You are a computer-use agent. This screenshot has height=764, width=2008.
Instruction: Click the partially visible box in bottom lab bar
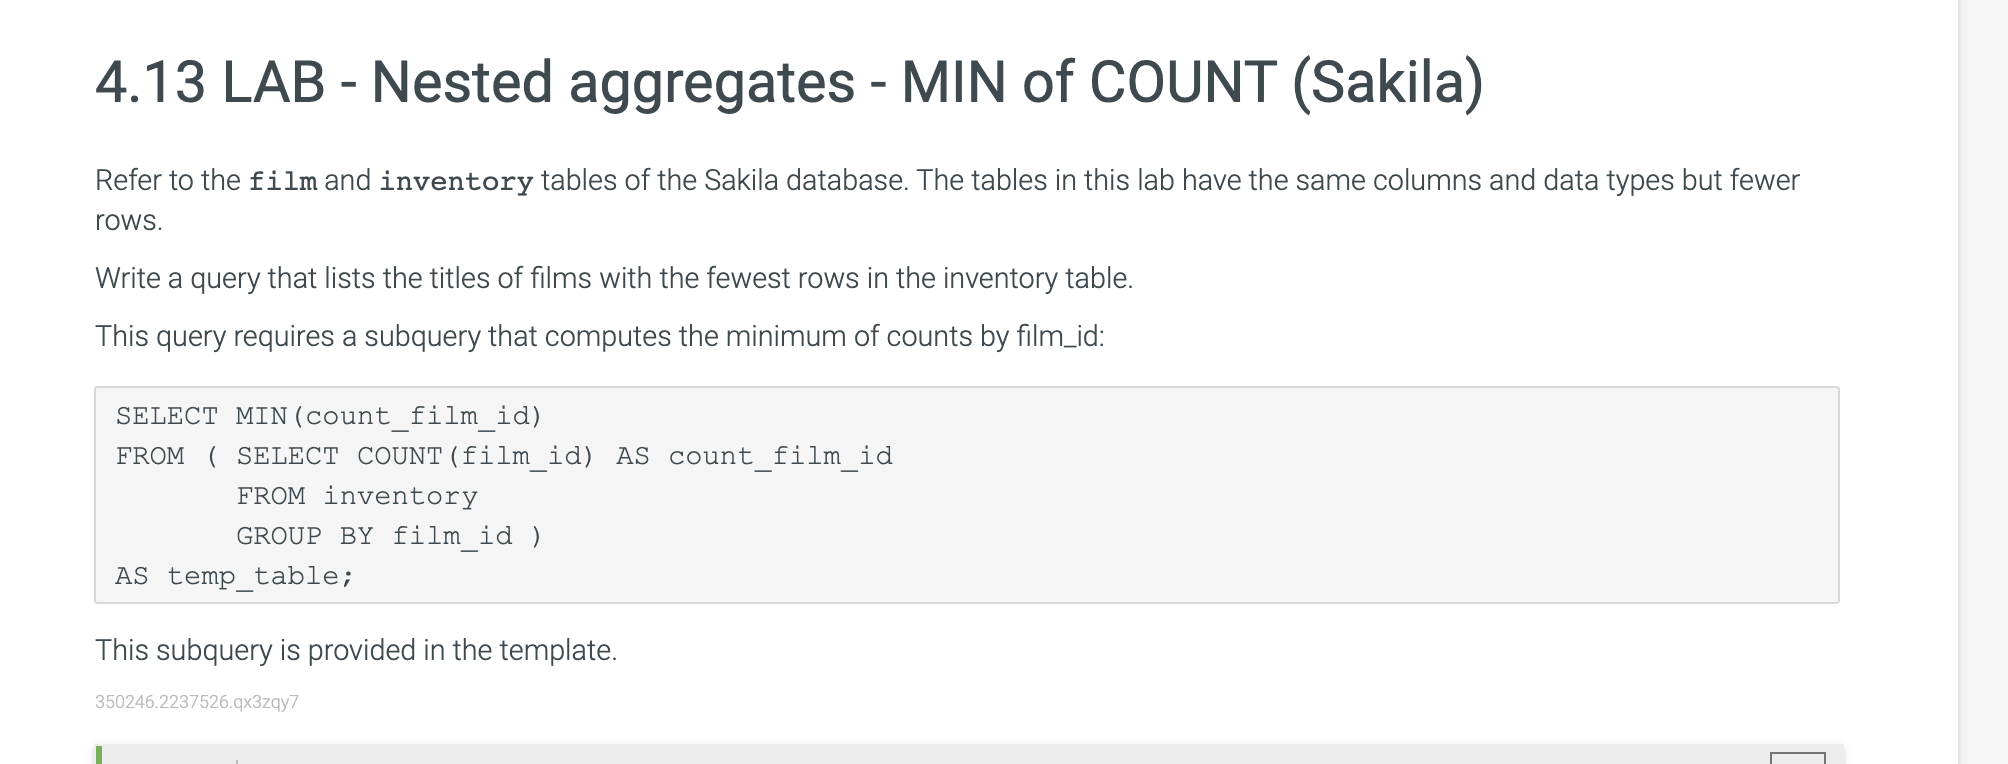[1797, 758]
